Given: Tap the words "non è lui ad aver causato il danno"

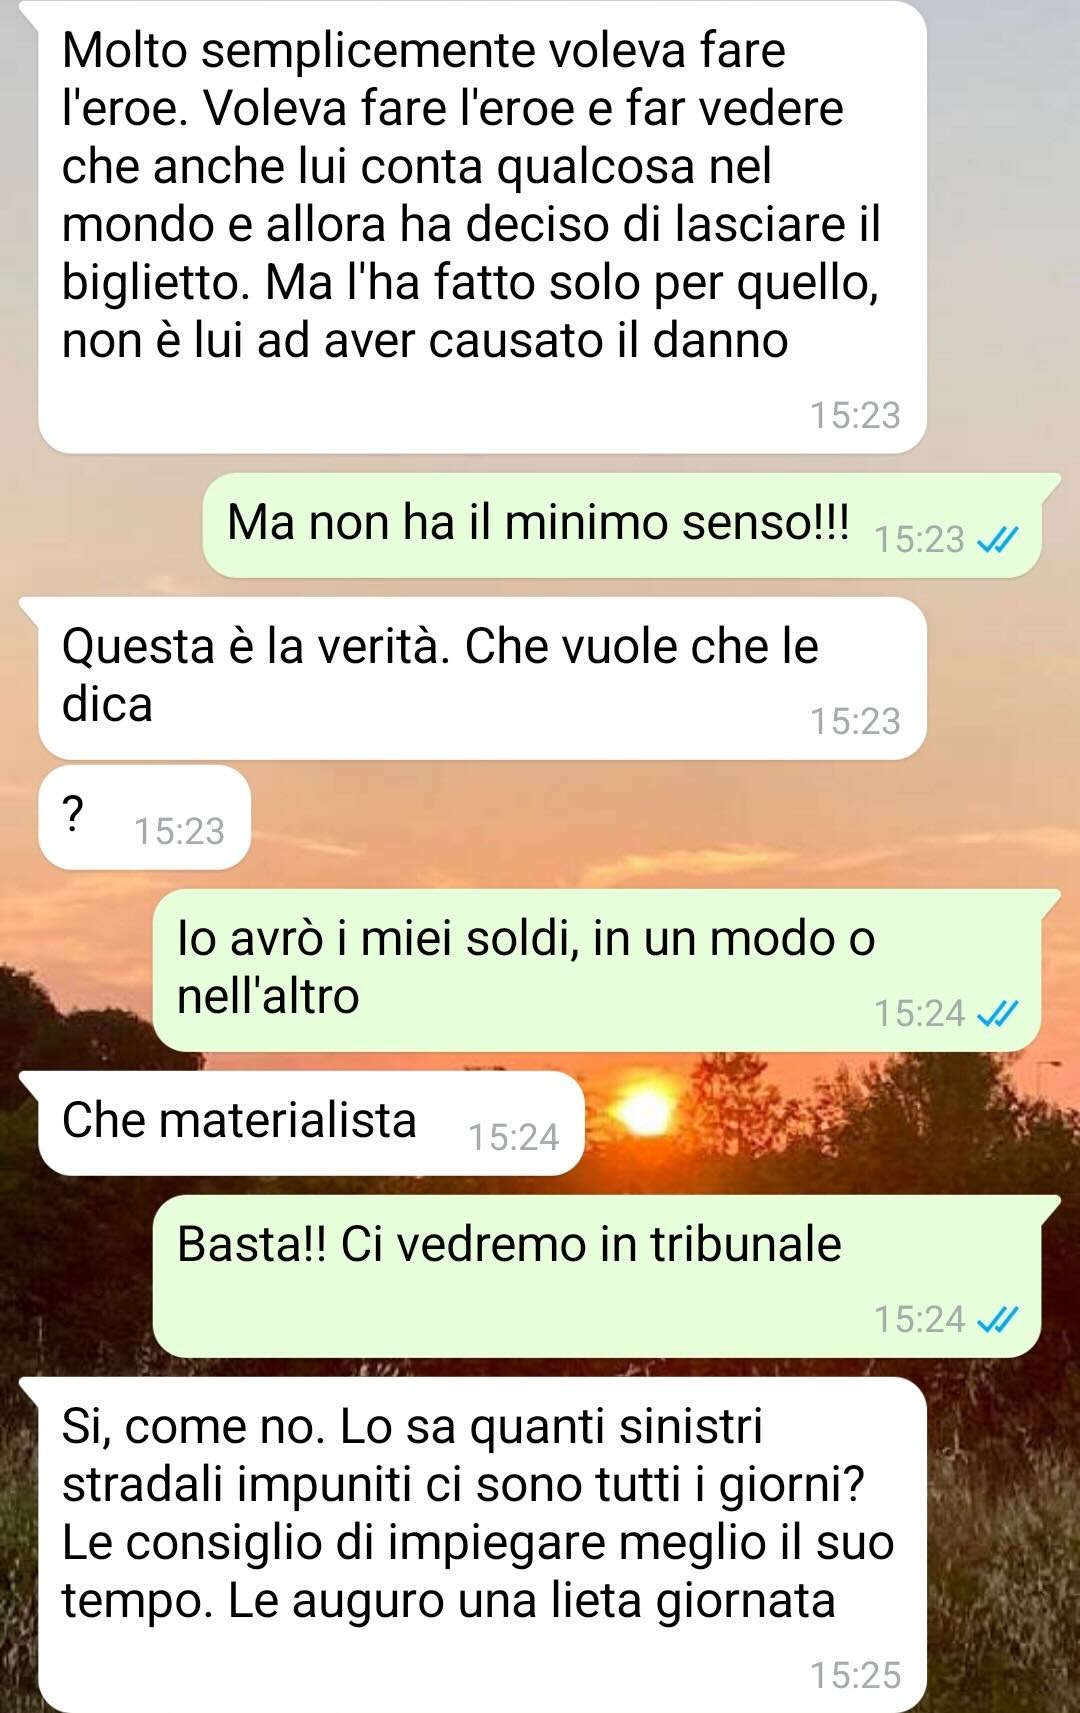Looking at the screenshot, I should click(x=425, y=341).
